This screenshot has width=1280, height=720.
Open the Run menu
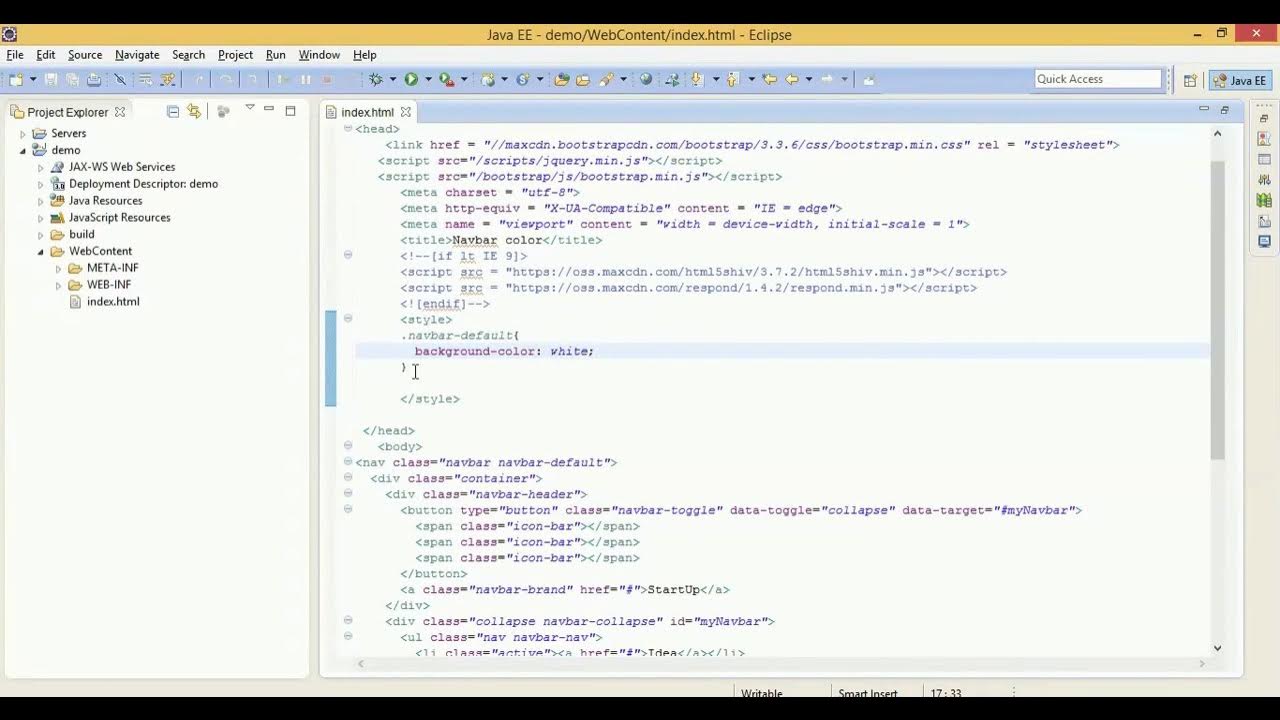[276, 55]
